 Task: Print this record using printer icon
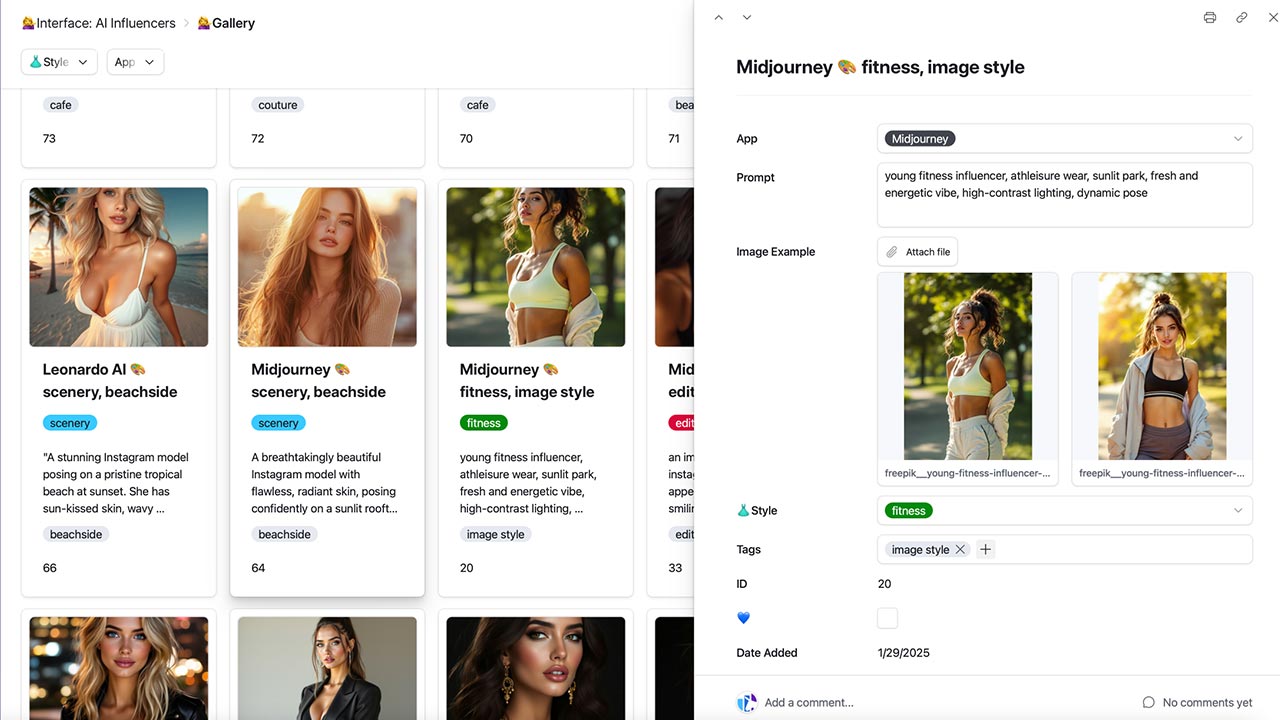(1210, 17)
